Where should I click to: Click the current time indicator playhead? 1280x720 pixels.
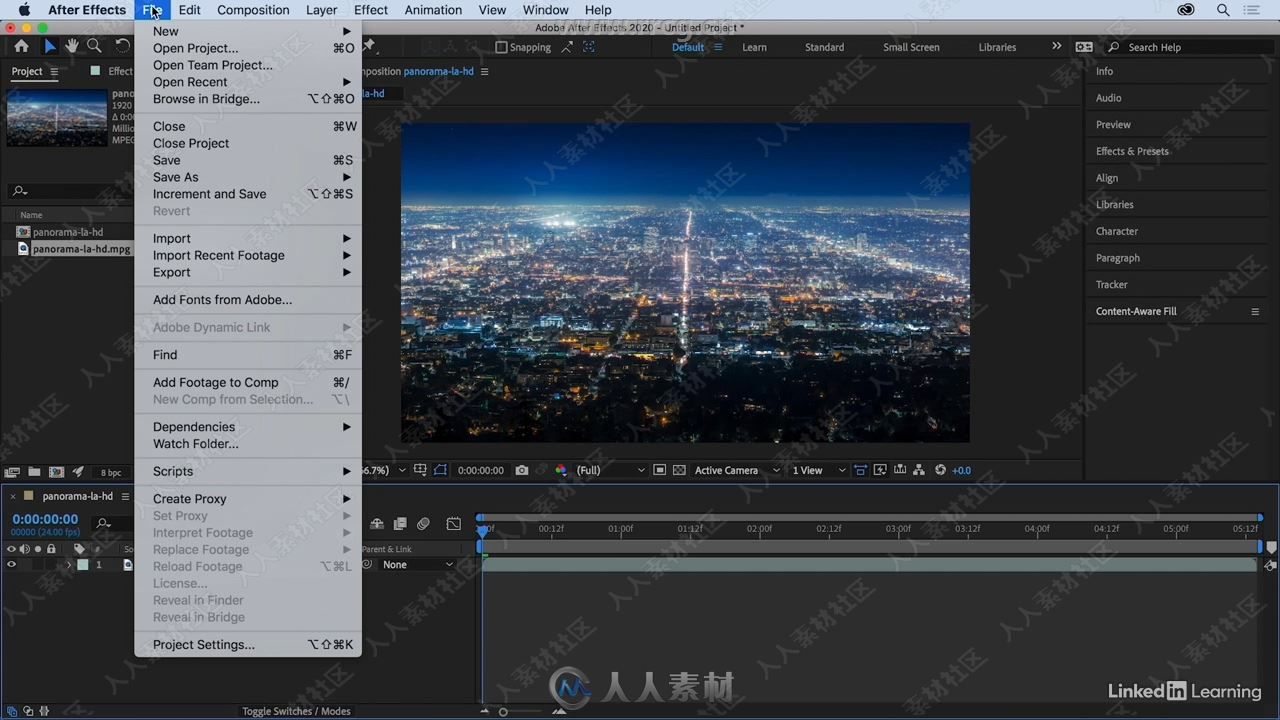coord(482,531)
